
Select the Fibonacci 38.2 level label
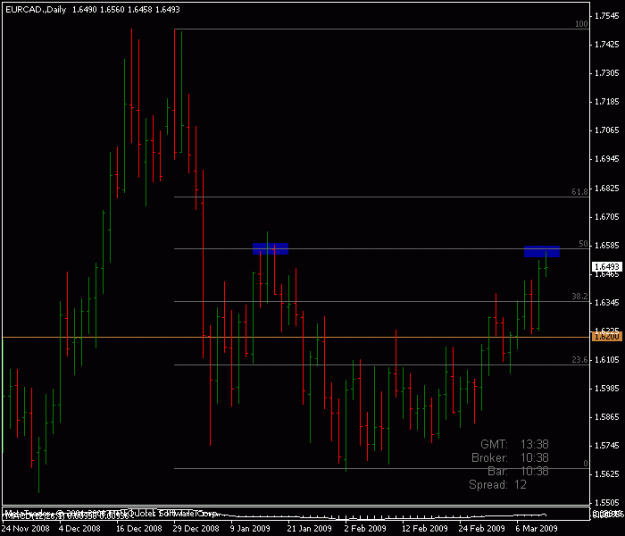tap(580, 296)
